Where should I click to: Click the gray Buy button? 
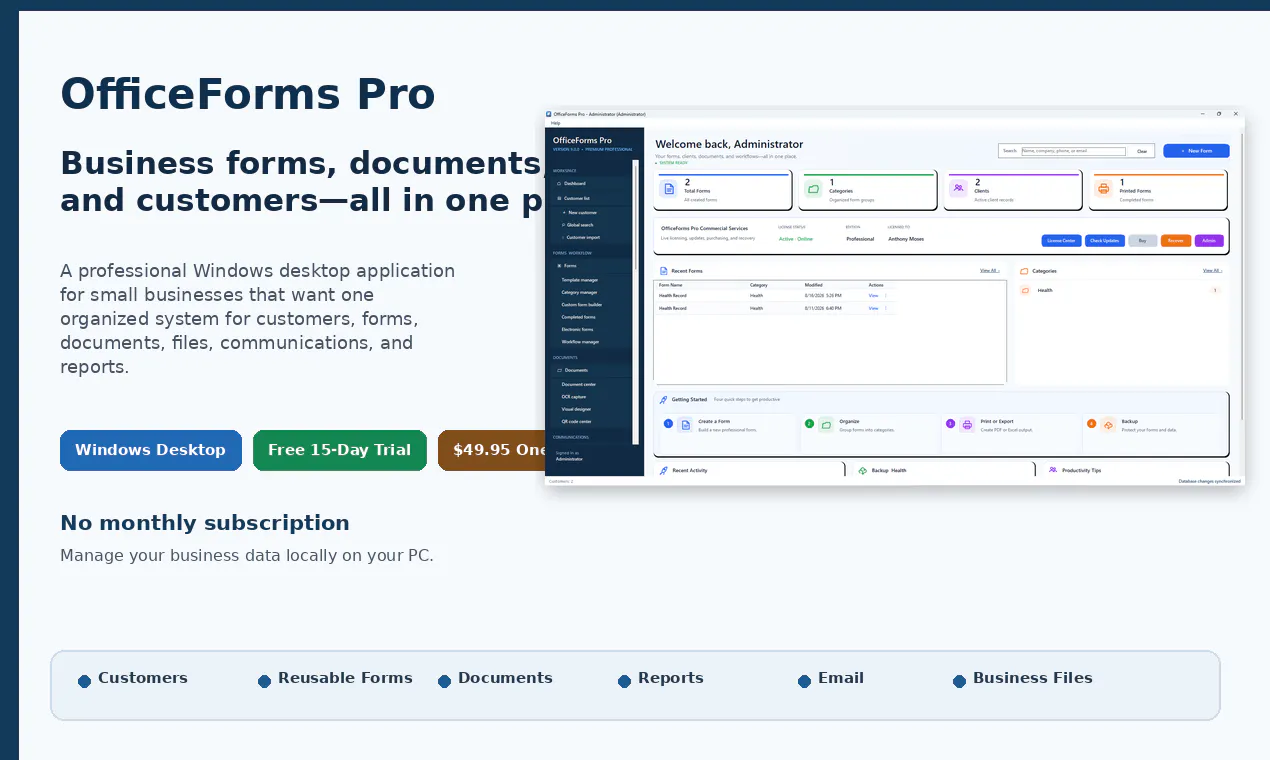click(1143, 241)
